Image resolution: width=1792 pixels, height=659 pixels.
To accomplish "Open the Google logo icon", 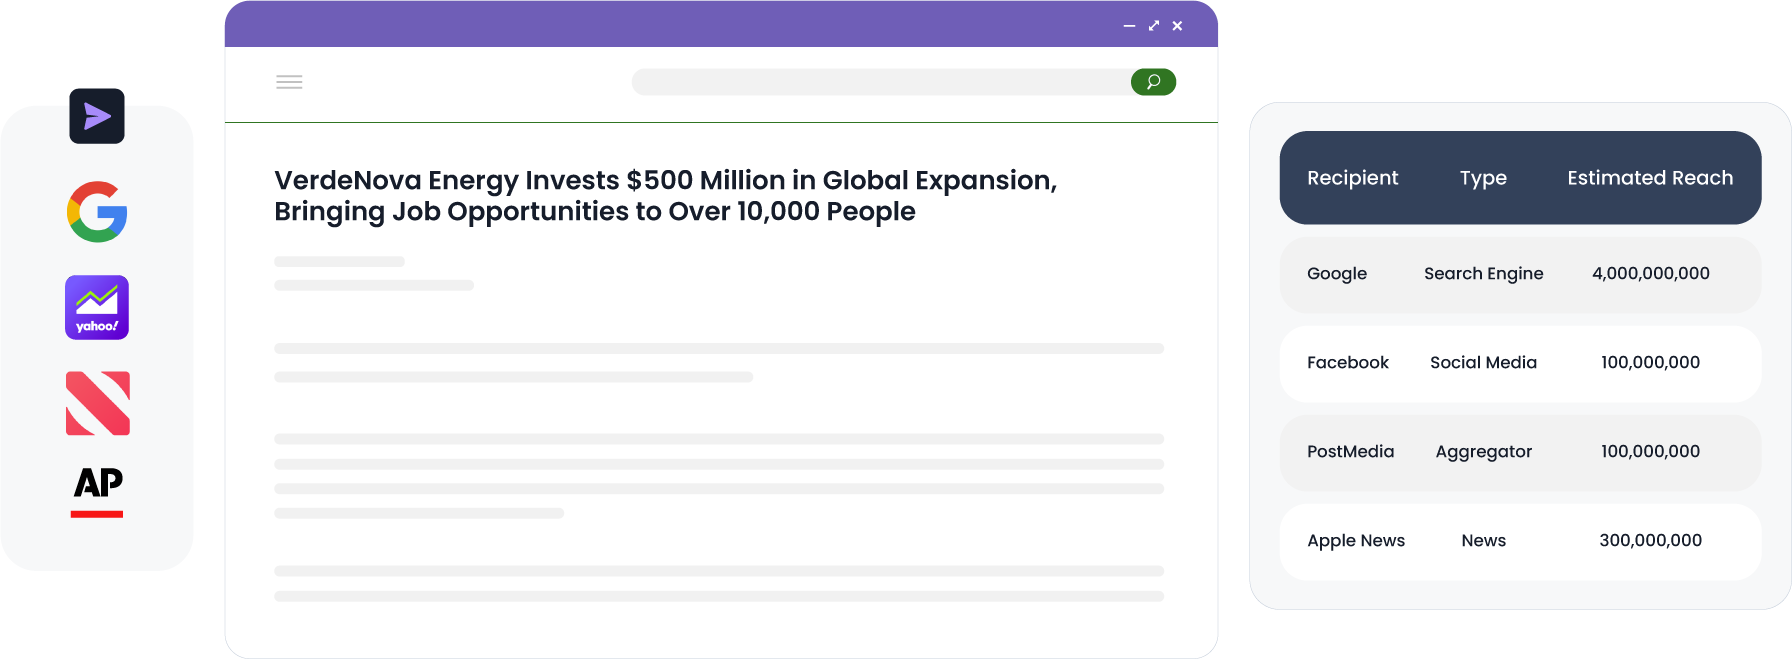I will (97, 212).
